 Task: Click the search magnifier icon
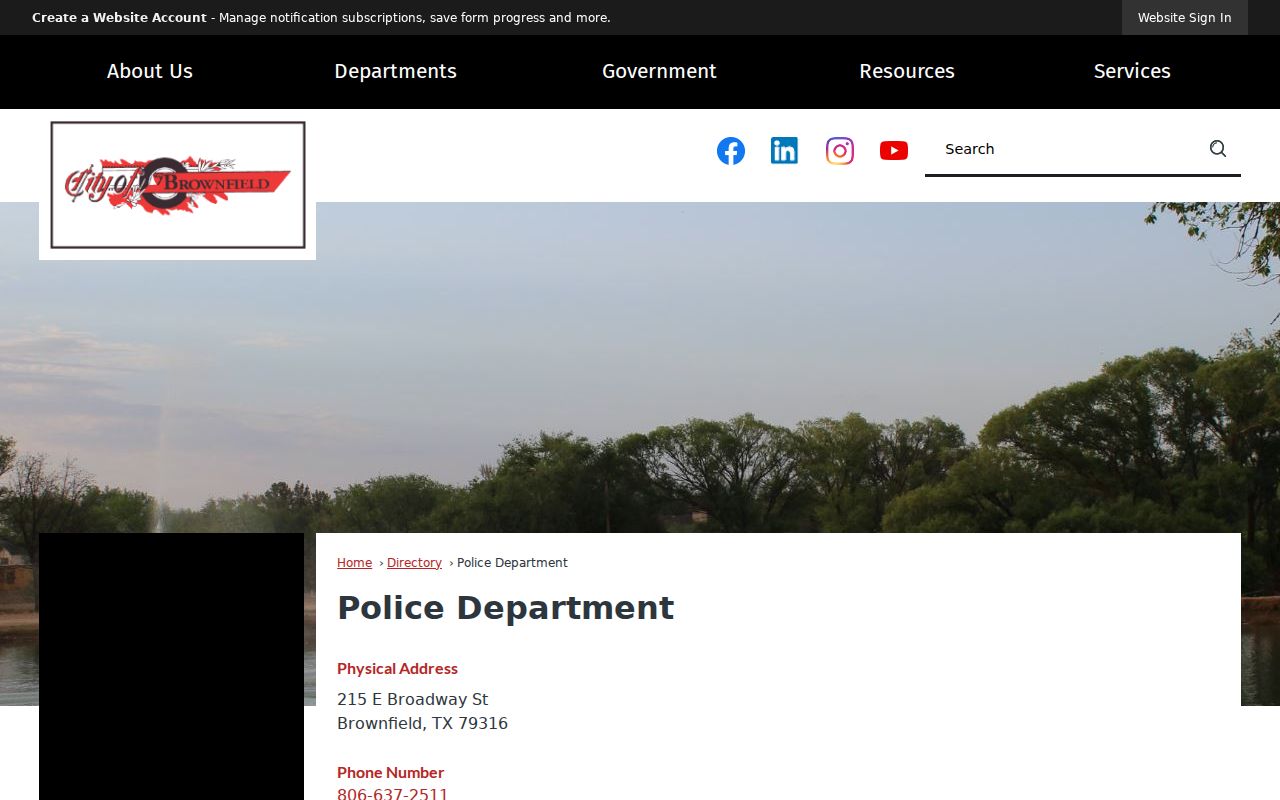[x=1218, y=149]
